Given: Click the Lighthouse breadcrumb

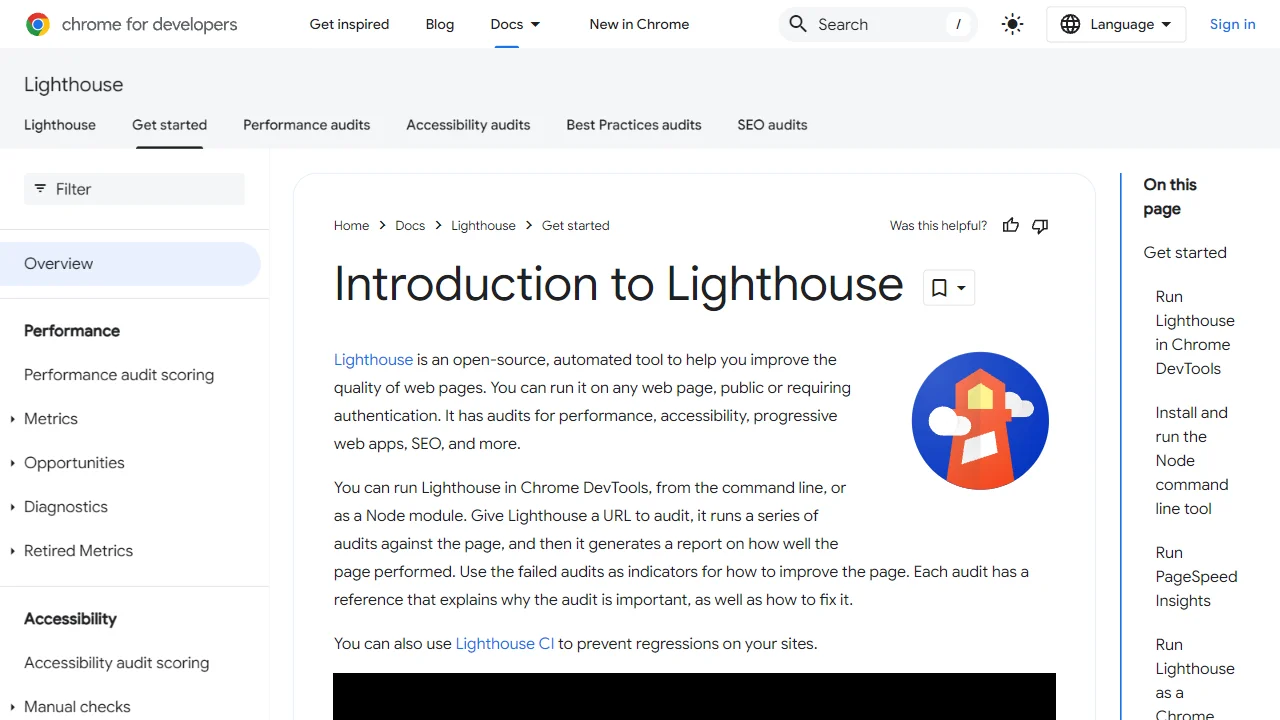Looking at the screenshot, I should tap(483, 226).
